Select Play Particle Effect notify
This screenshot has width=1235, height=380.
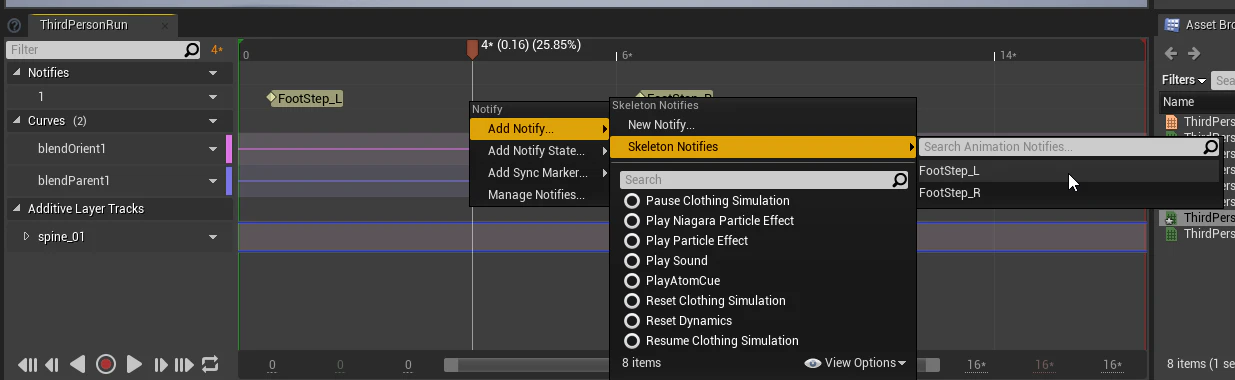click(x=686, y=241)
